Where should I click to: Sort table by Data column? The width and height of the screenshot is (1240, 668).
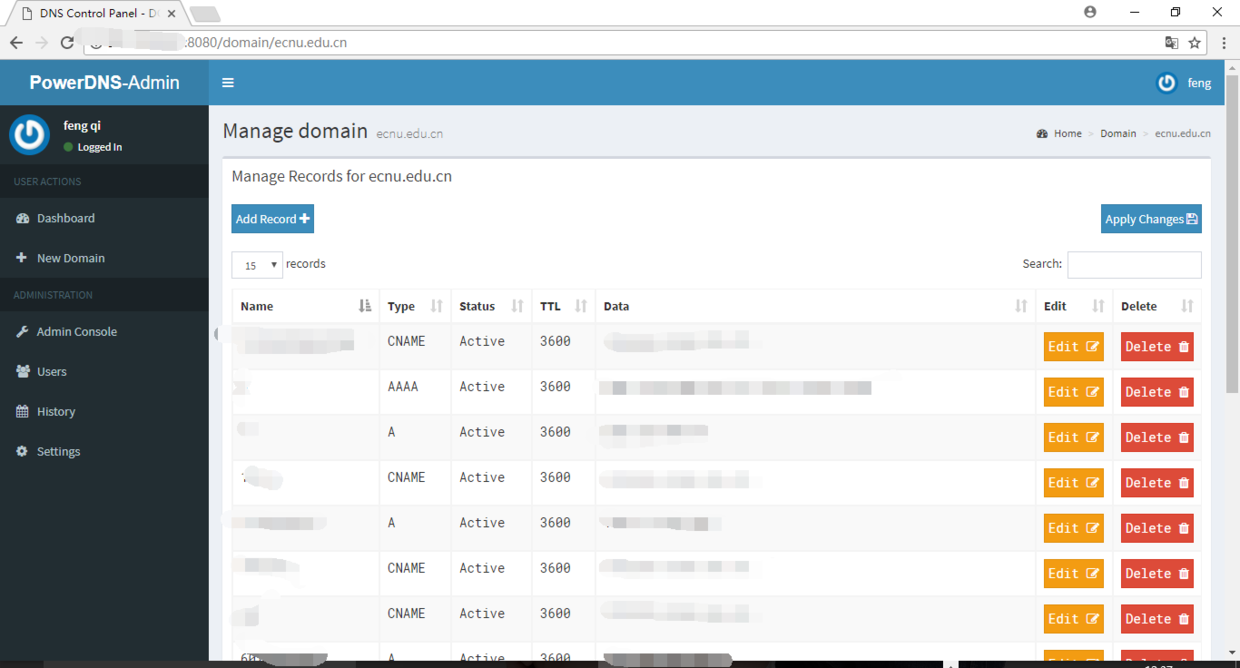point(815,306)
